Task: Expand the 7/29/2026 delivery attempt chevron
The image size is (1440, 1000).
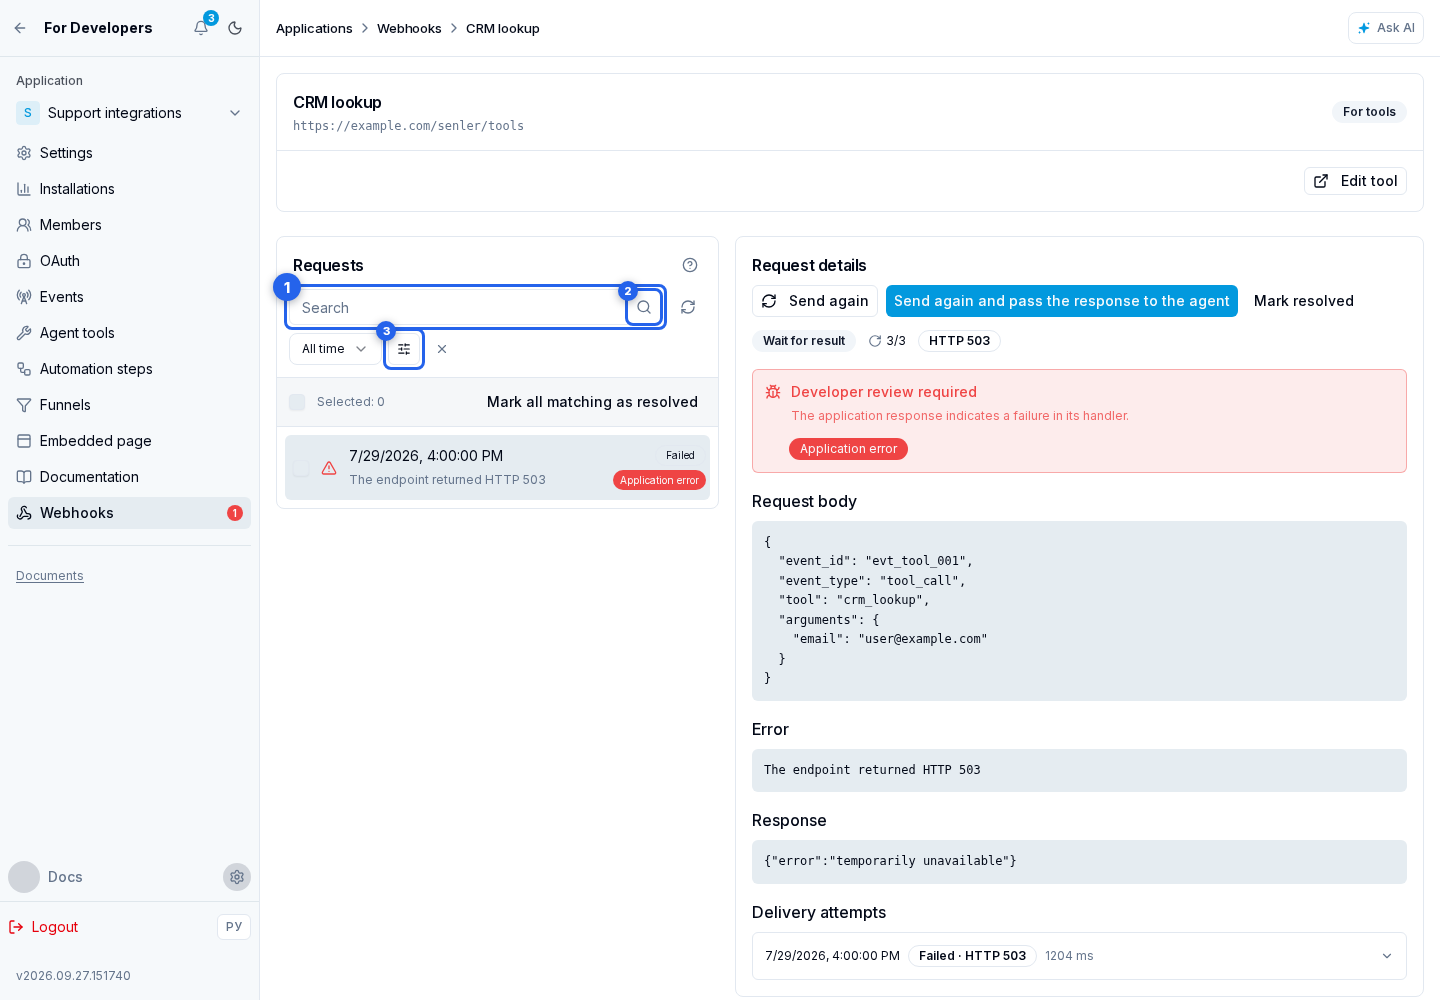Action: 1387,956
